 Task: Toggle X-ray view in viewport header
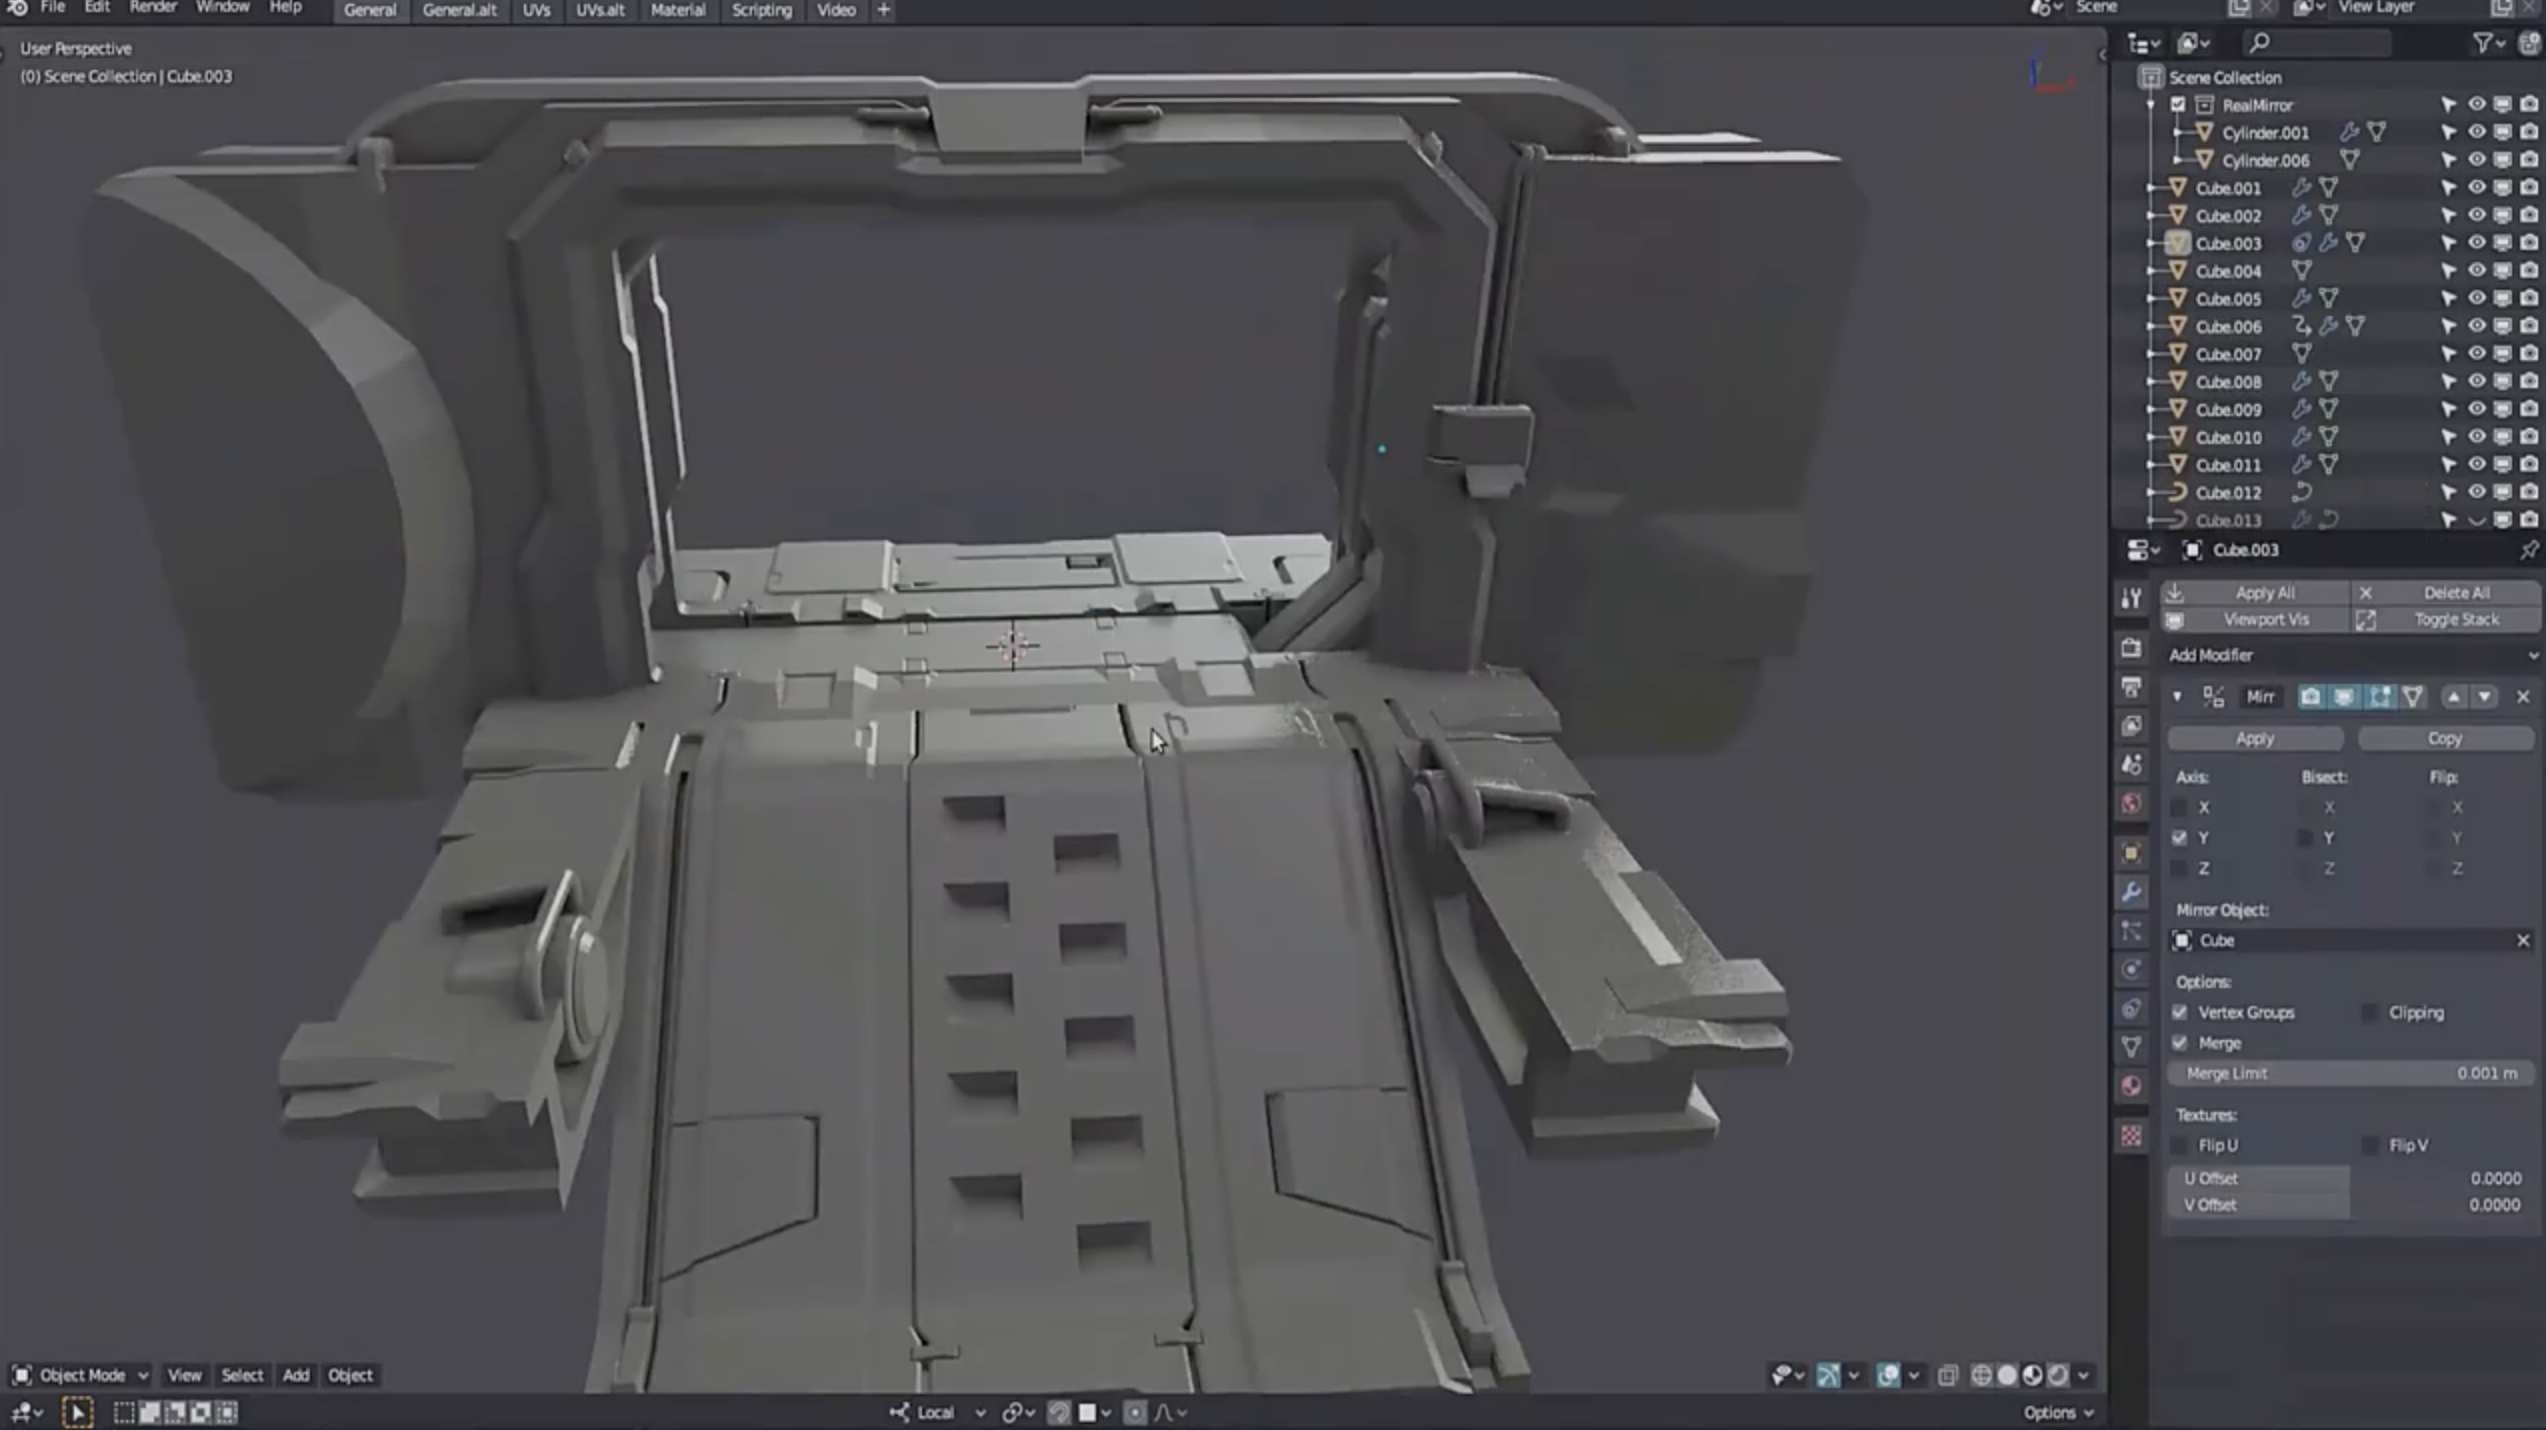tap(1947, 1375)
